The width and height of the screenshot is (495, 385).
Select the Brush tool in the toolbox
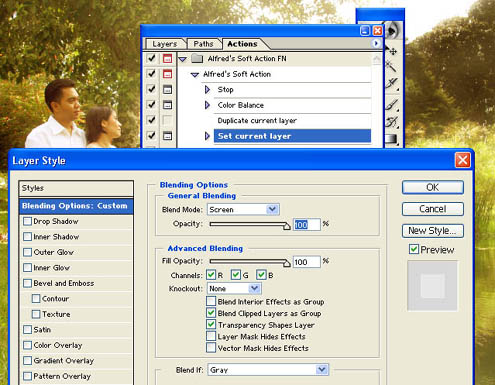click(392, 105)
